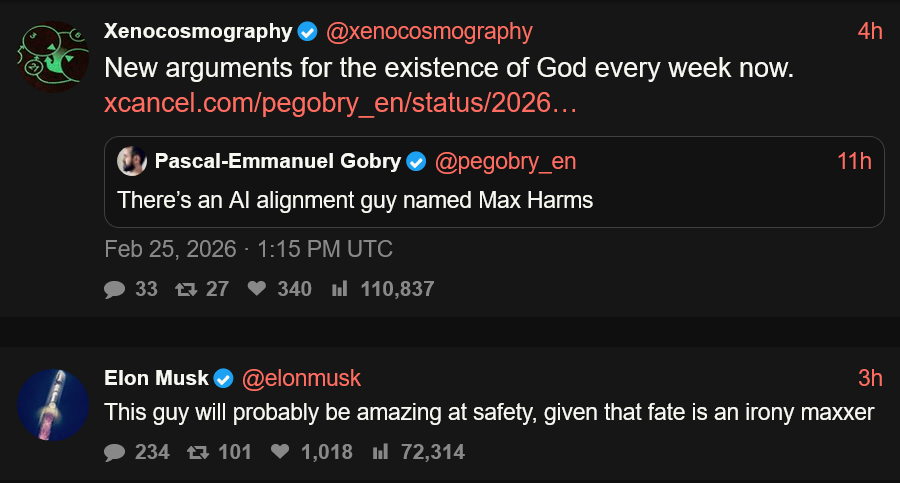The image size is (900, 483).
Task: Retweet Elon Musk's reply via the retweet icon
Action: pos(198,452)
